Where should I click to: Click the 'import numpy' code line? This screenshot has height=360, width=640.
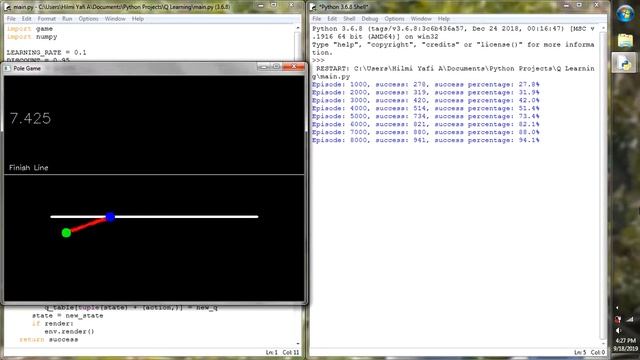tap(32, 37)
